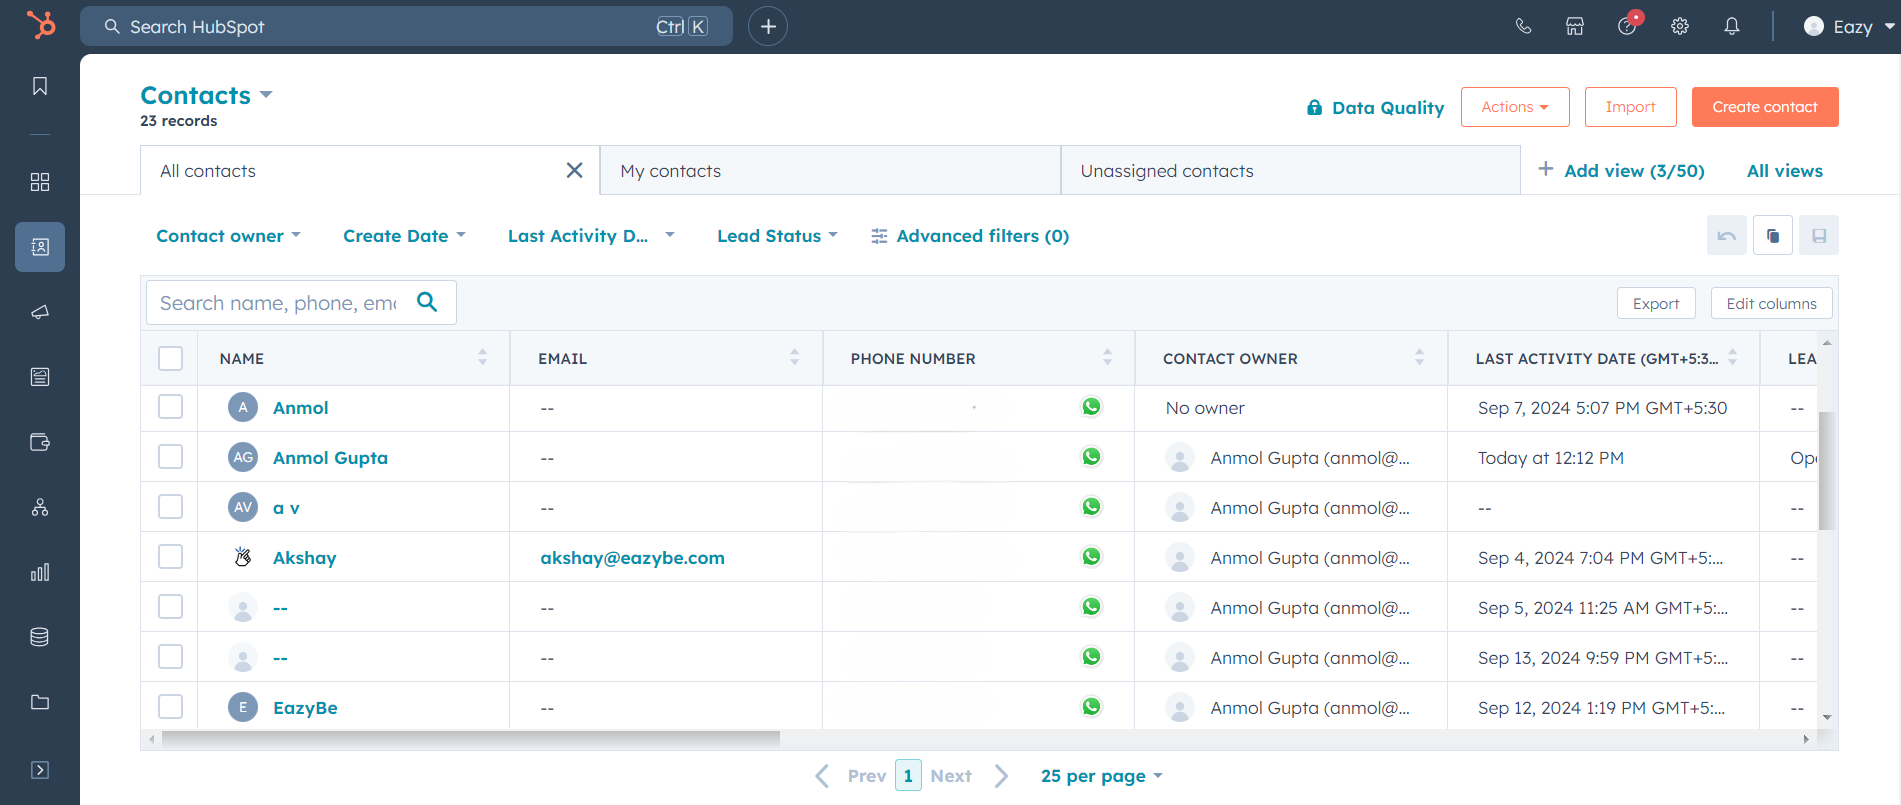Open the Notifications bell icon
The width and height of the screenshot is (1901, 805).
(1732, 27)
